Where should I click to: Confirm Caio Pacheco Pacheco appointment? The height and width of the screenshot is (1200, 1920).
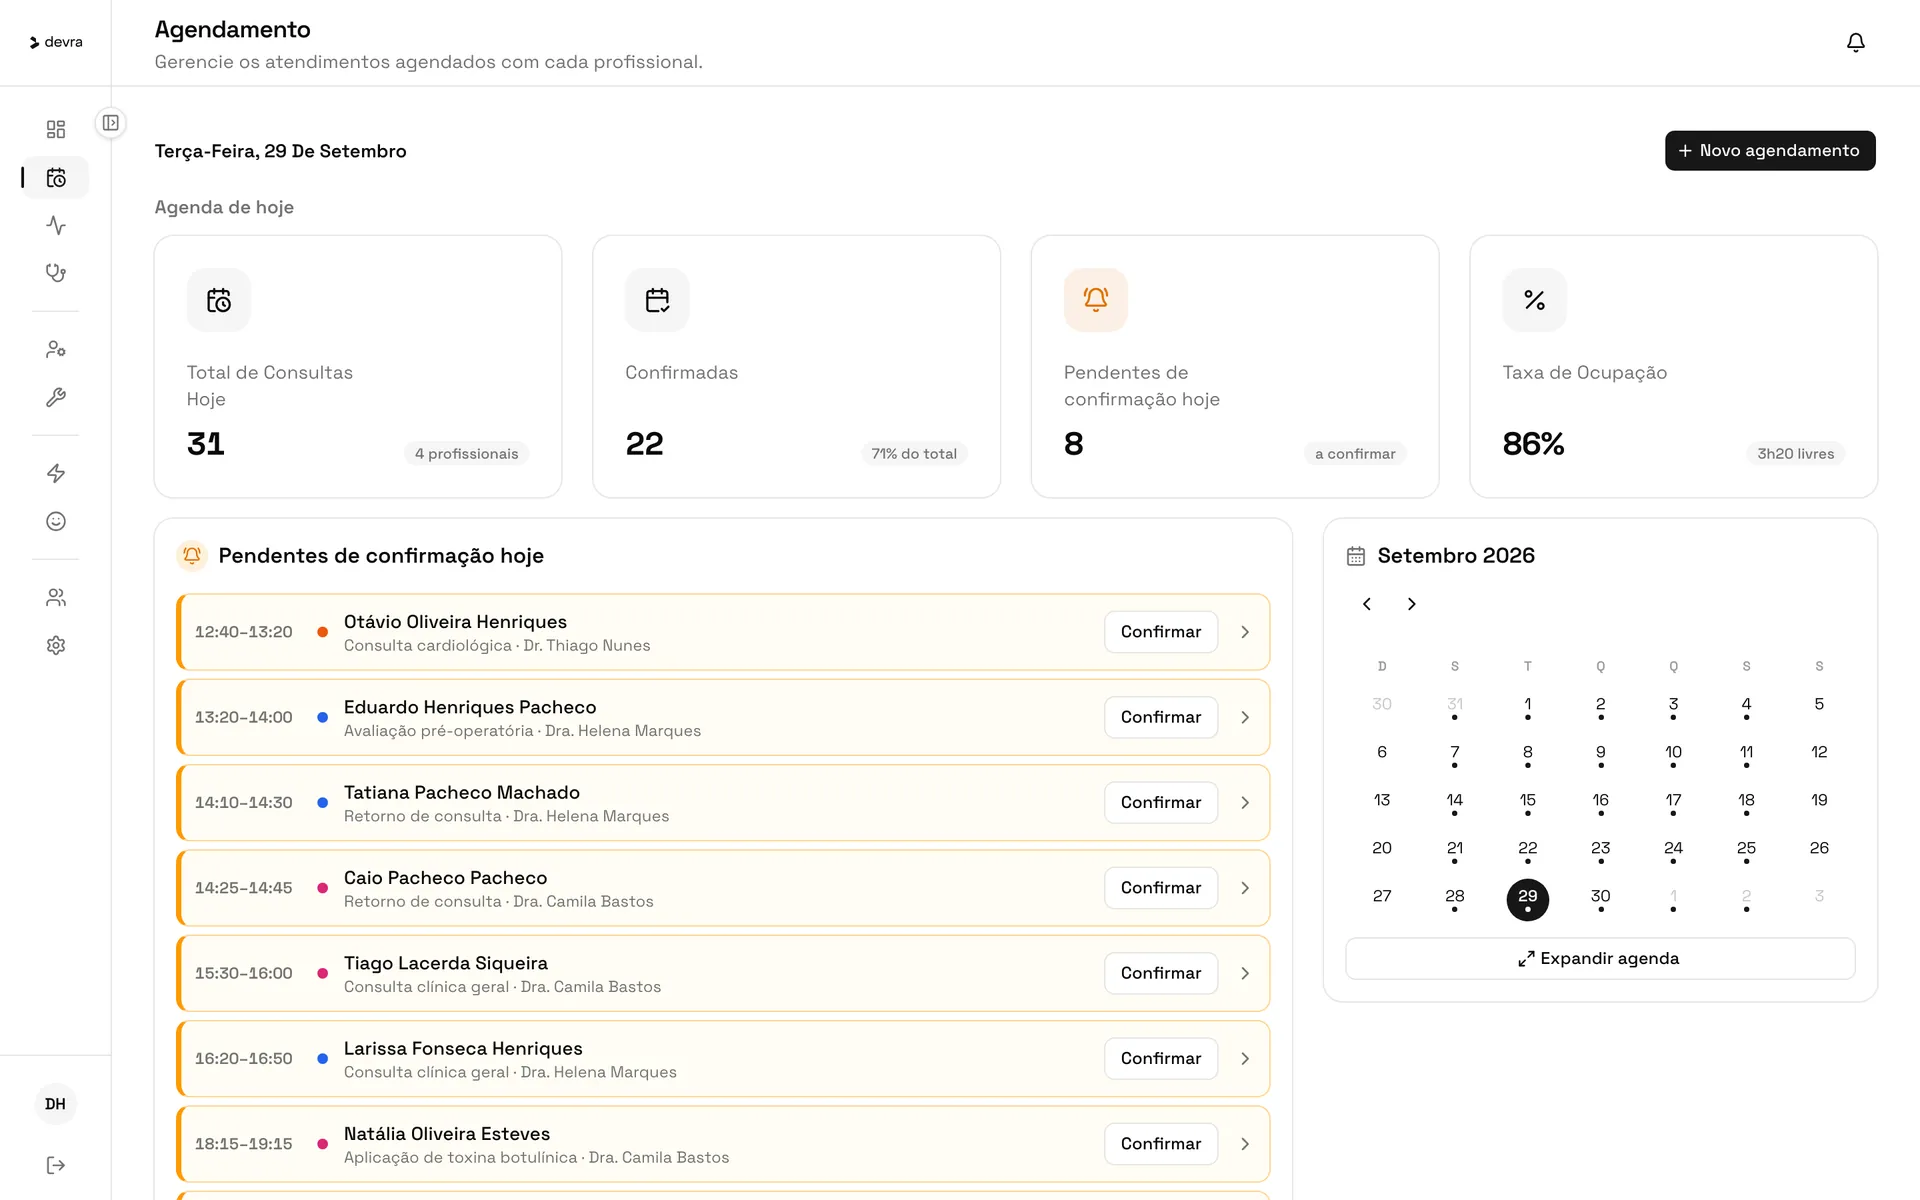coord(1161,888)
